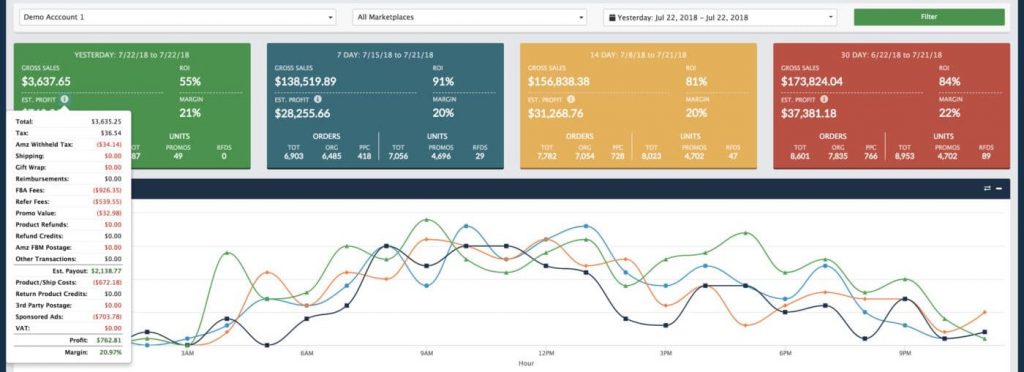This screenshot has height=372, width=1024.
Task: Click the 6,485 organic orders value
Action: coord(331,157)
